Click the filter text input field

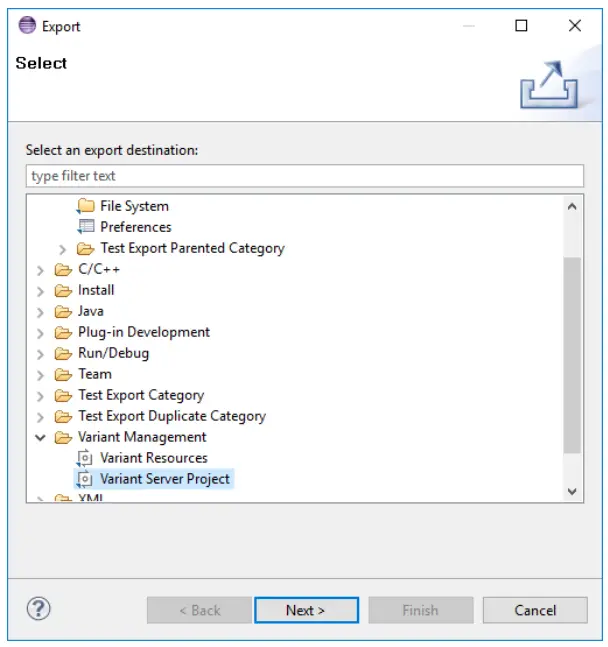click(304, 176)
